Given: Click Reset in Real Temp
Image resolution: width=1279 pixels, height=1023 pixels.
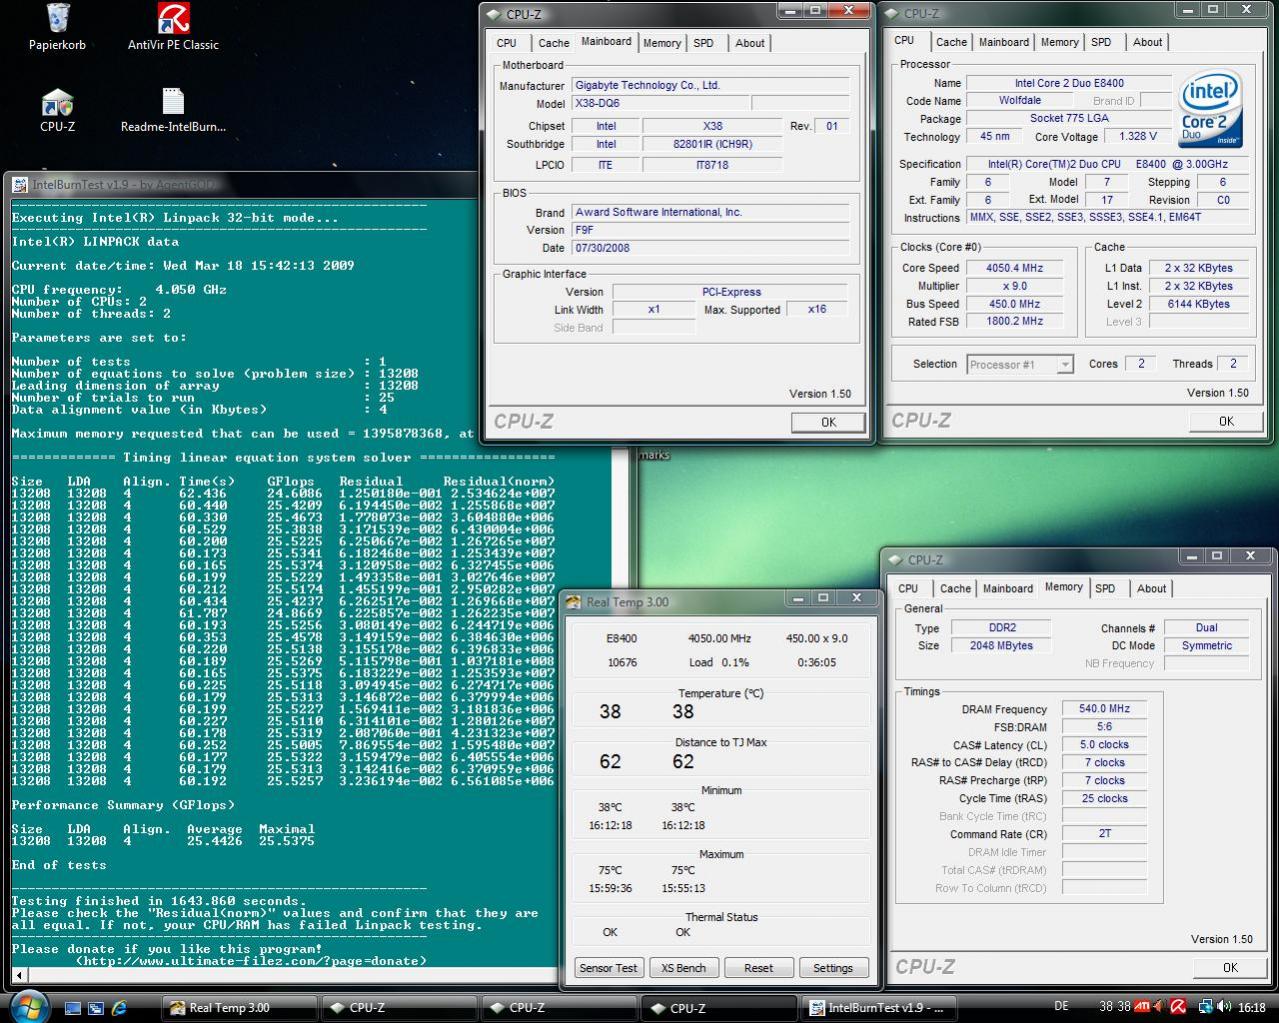Looking at the screenshot, I should (x=758, y=968).
